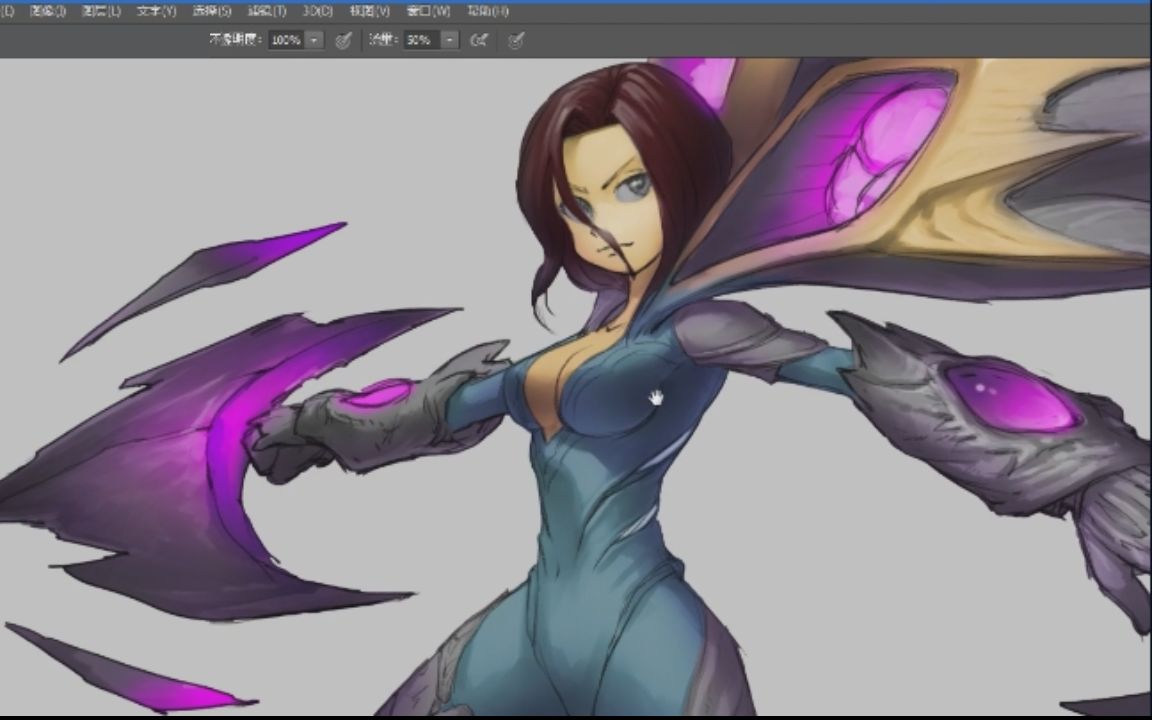1152x720 pixels.
Task: Click the purple gem on right gauntlet
Action: pyautogui.click(x=1010, y=397)
